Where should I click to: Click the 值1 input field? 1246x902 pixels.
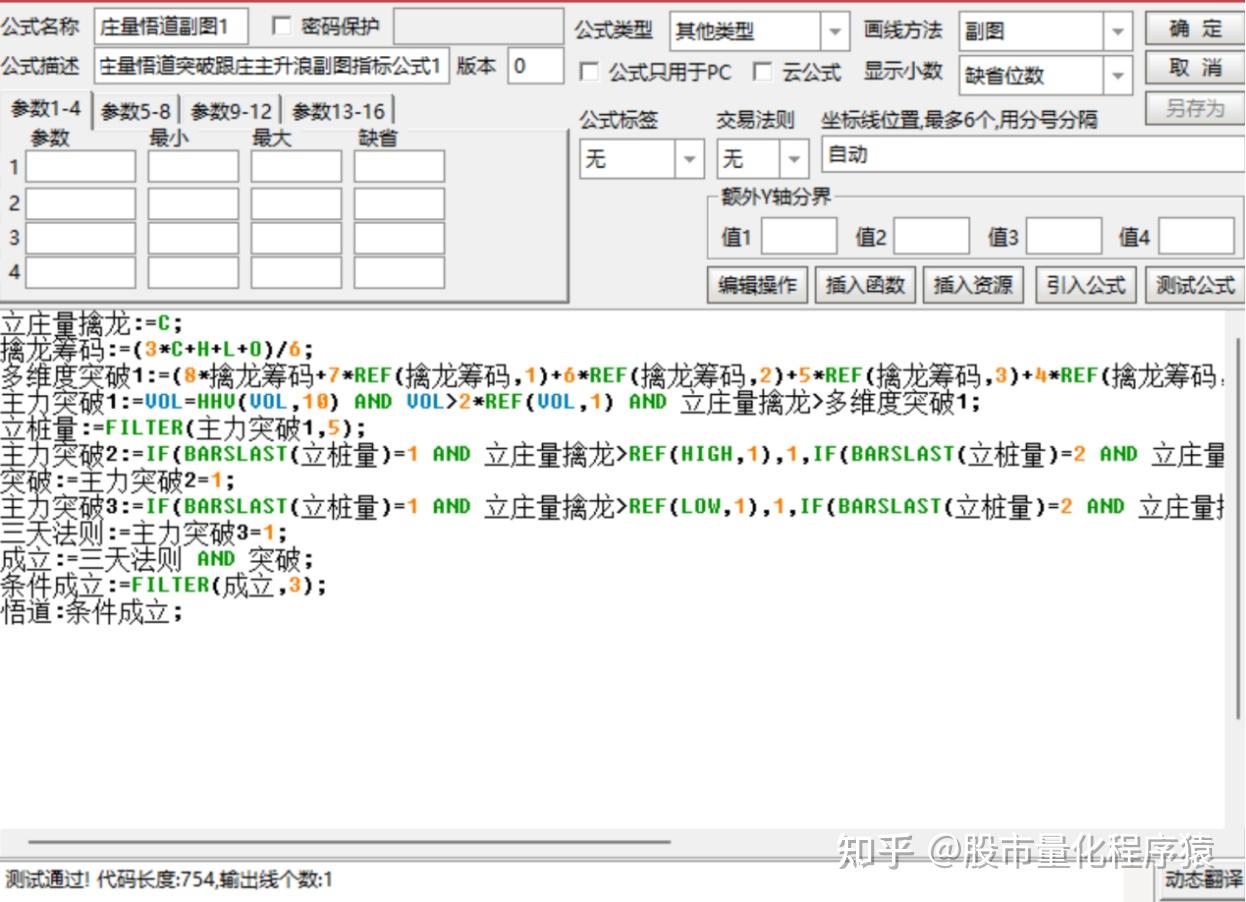(x=799, y=237)
